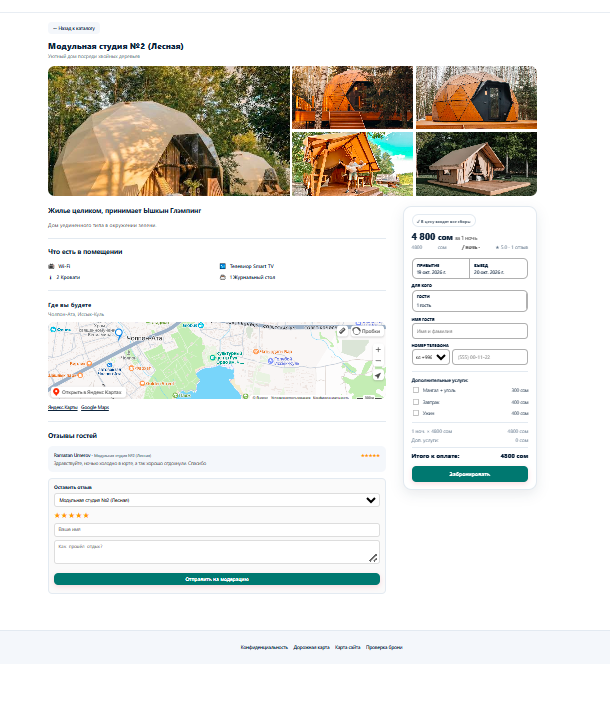
Task: Click chevron arrow of review accommodation select
Action: (x=371, y=500)
